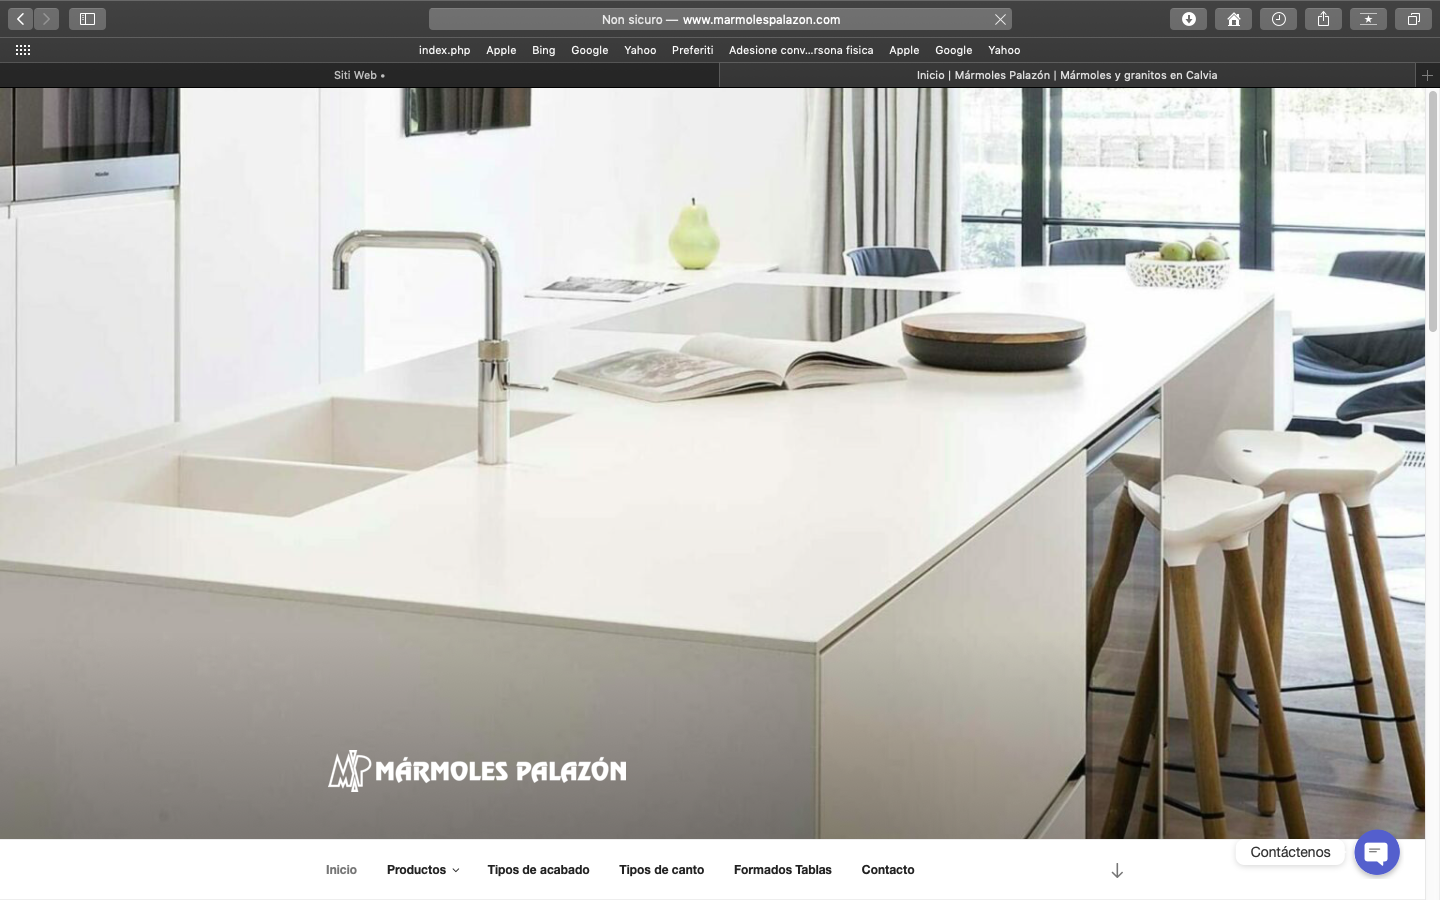Open the chat bubble widget

pos(1377,852)
